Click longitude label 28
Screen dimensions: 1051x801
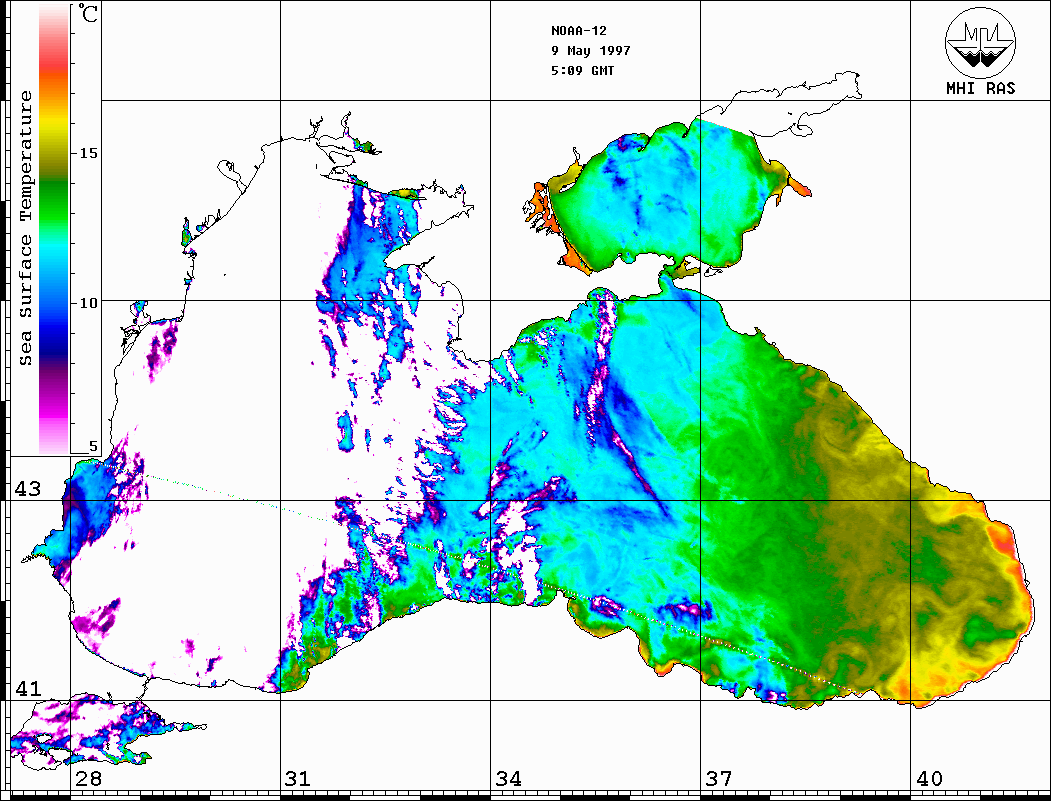tap(88, 779)
